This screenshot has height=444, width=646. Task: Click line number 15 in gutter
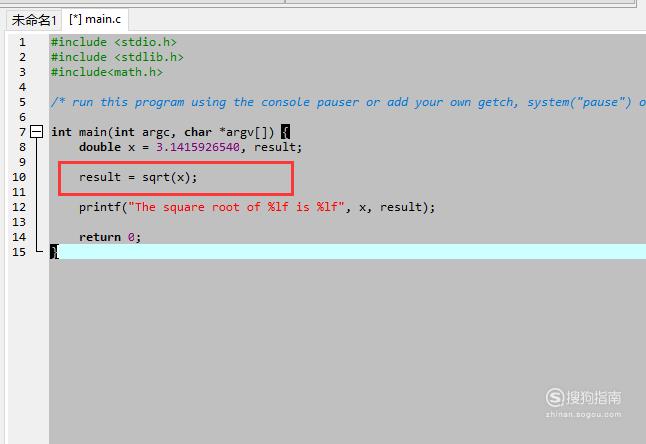[x=19, y=252]
